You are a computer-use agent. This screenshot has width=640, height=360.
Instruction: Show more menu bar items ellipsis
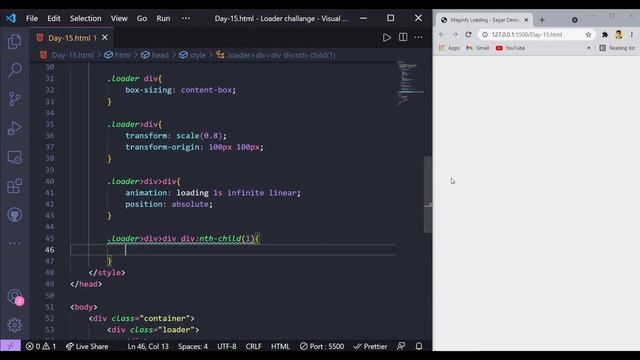coord(186,18)
